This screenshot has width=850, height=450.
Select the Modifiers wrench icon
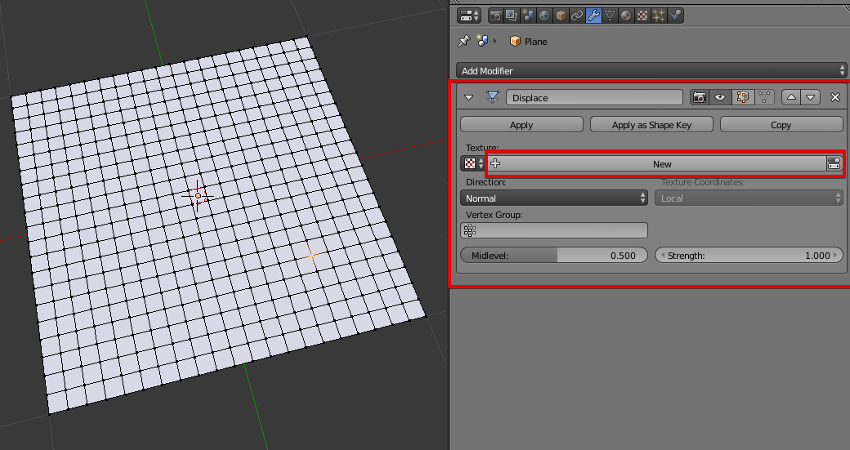(593, 15)
